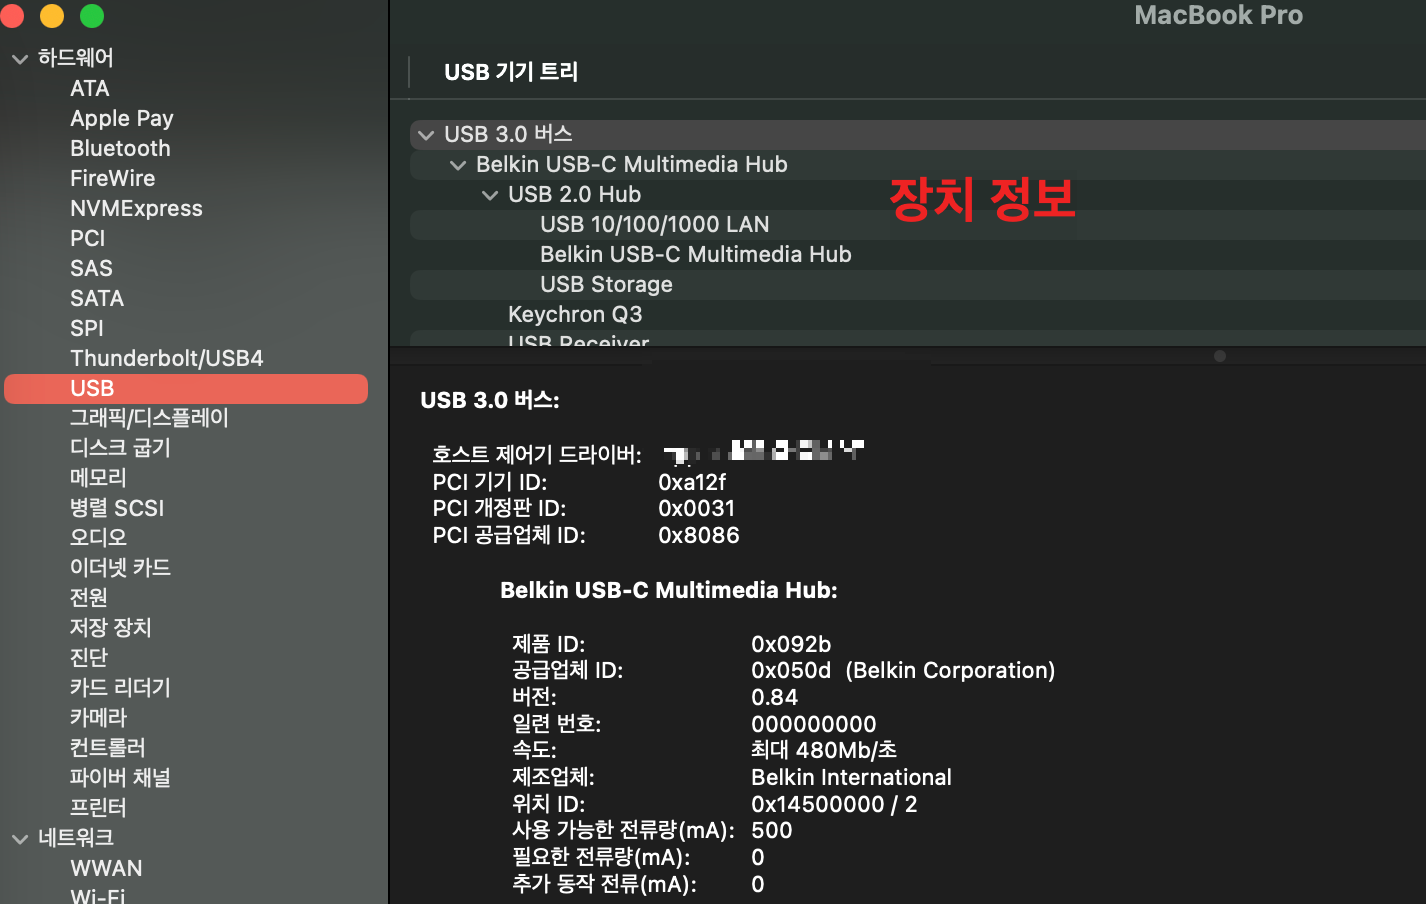Screen dimensions: 1426x904
Task: Click the 0xa12f PCI 기기 ID value
Action: point(692,482)
